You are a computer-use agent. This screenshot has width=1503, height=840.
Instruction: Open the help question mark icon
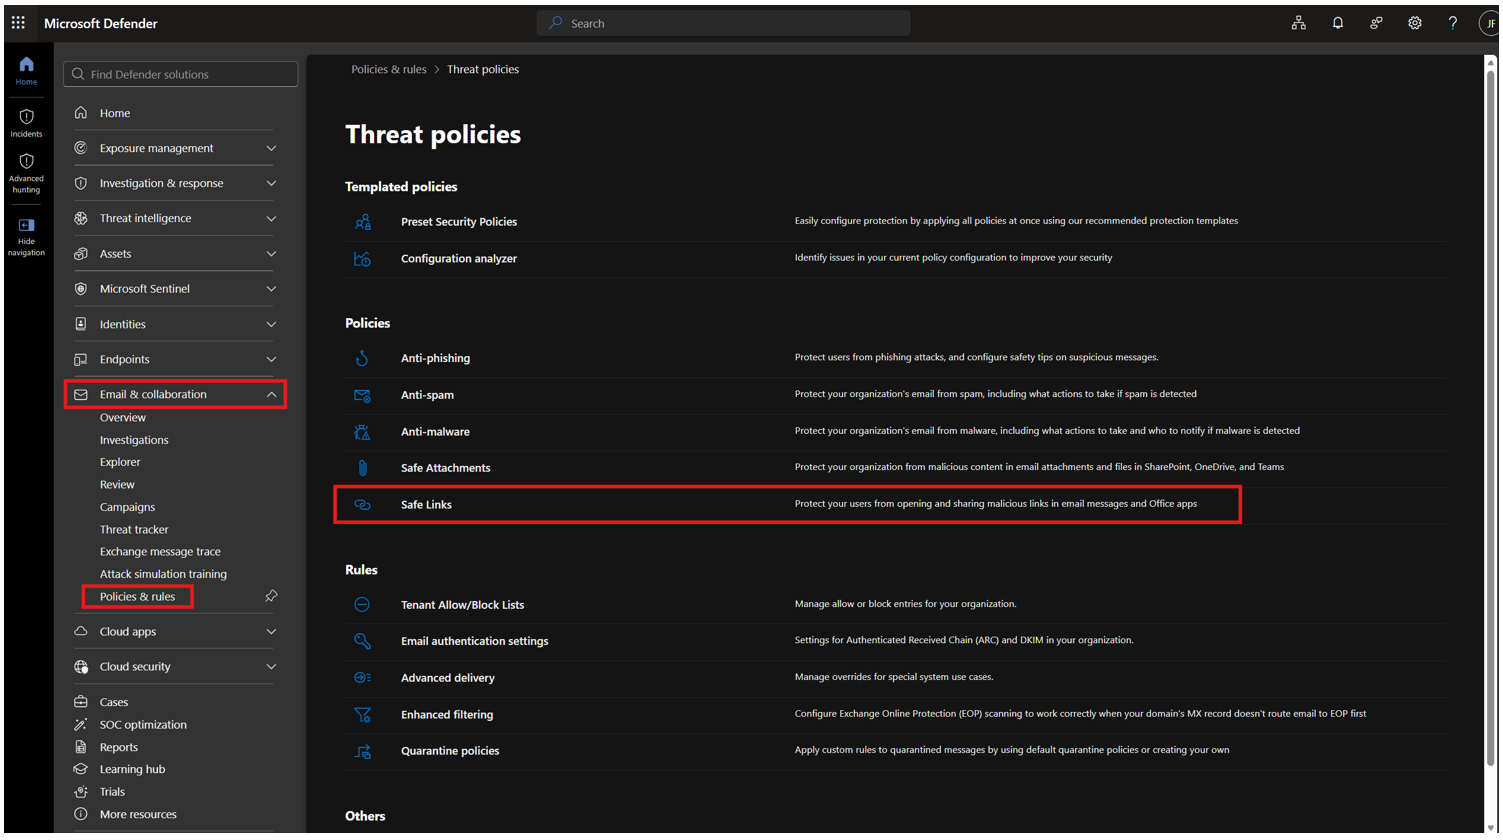click(1453, 23)
